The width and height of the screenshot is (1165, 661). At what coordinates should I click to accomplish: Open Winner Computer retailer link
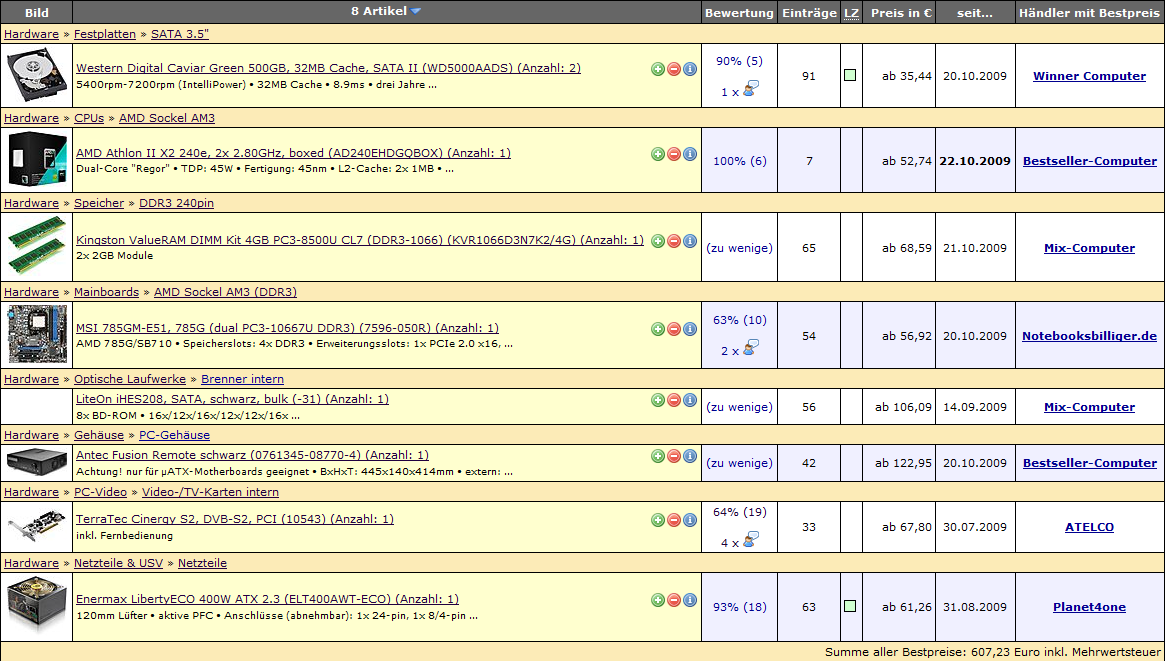pyautogui.click(x=1089, y=76)
